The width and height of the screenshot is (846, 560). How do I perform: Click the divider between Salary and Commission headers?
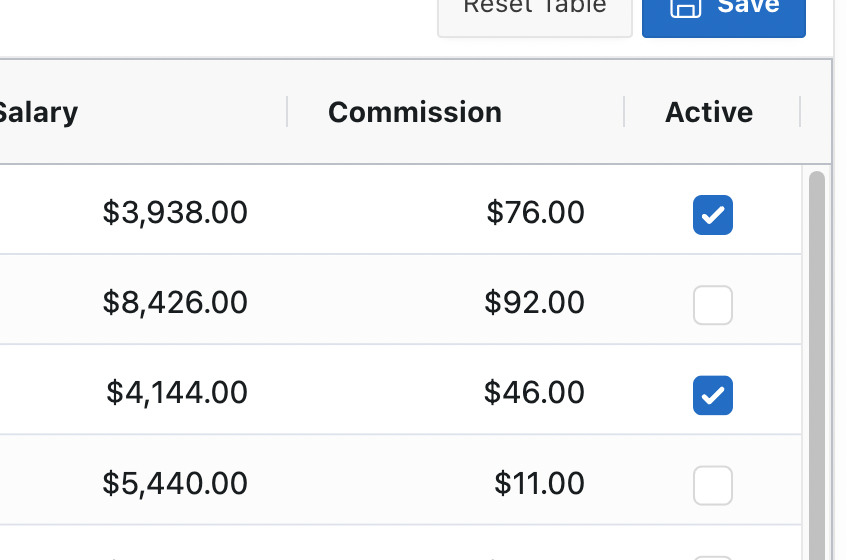pyautogui.click(x=287, y=112)
